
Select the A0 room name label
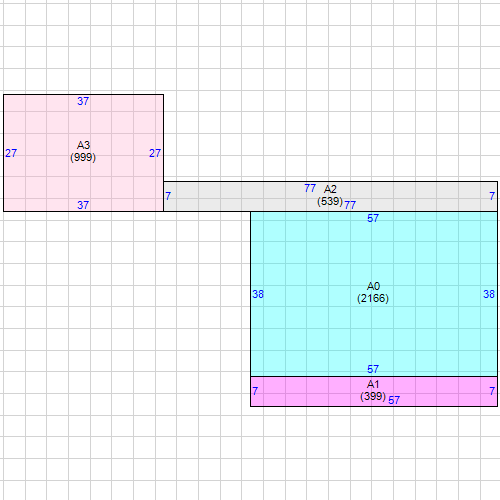[373, 286]
